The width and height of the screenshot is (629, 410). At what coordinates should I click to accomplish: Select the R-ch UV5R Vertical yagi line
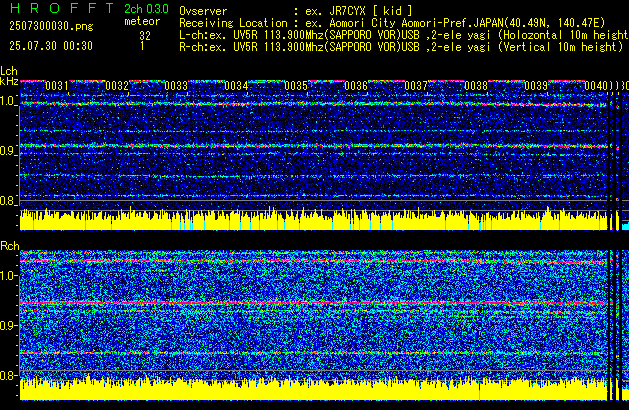pyautogui.click(x=401, y=47)
